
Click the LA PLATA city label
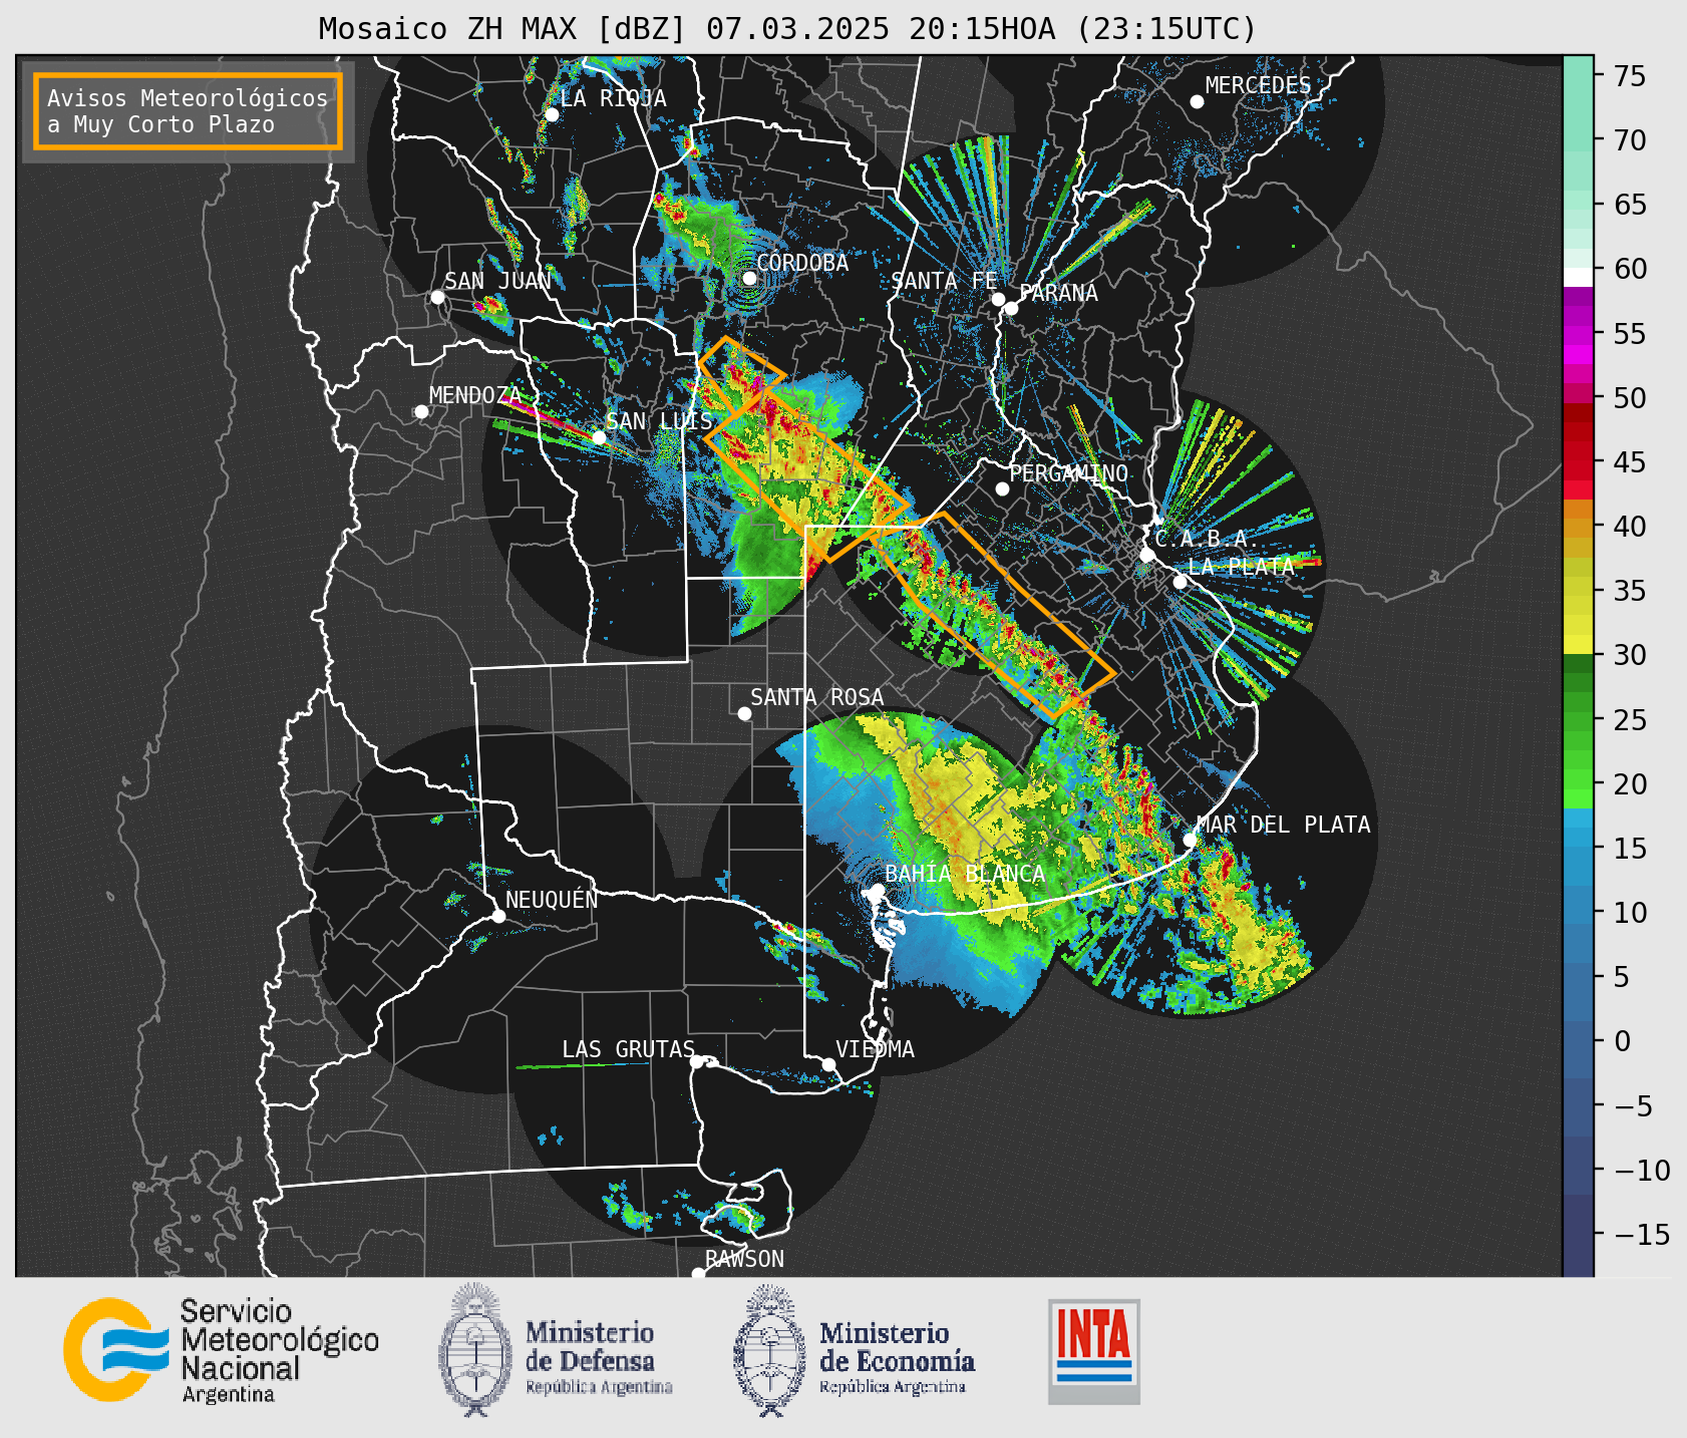tap(1241, 567)
